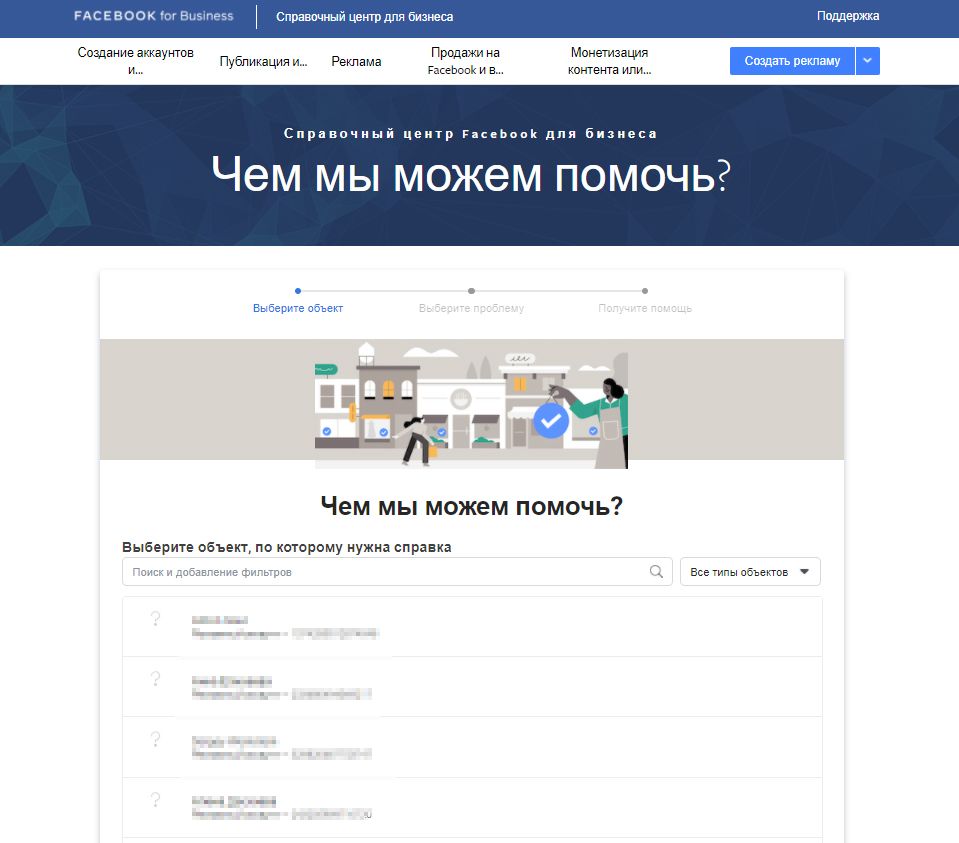Open the Поддержка link
Image resolution: width=959 pixels, height=843 pixels.
coord(848,16)
